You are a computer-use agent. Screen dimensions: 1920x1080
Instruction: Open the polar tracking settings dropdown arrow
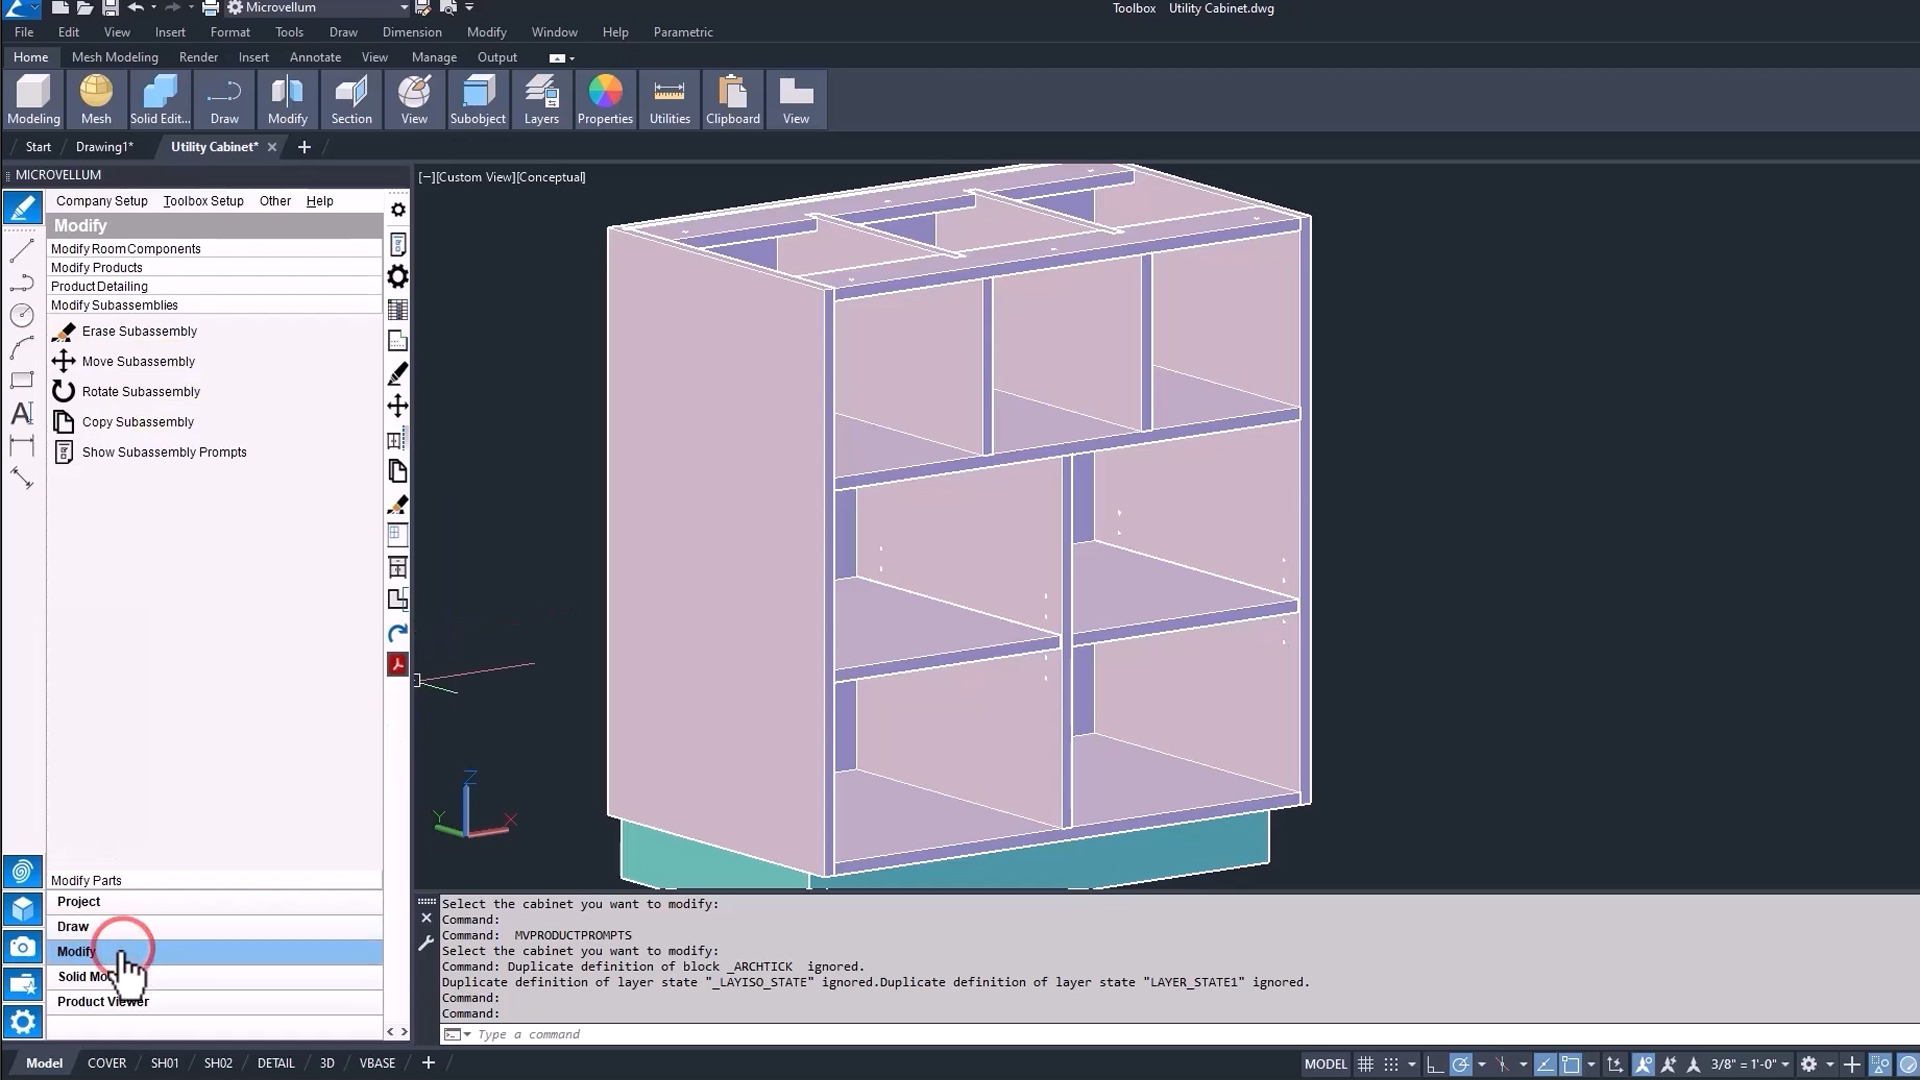(1481, 1064)
